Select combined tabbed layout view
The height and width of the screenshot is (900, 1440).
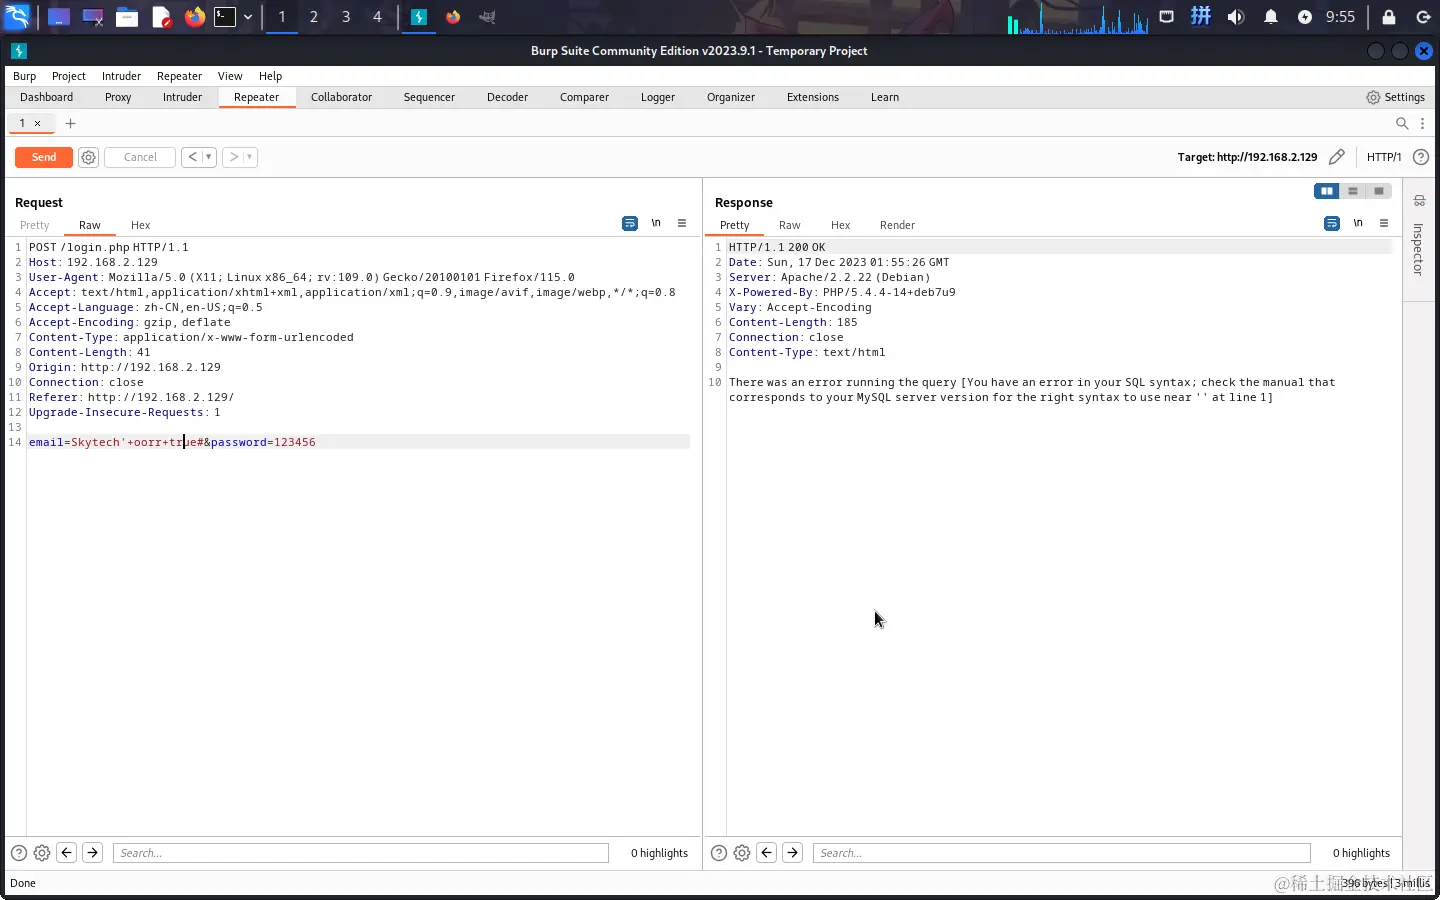(1379, 191)
